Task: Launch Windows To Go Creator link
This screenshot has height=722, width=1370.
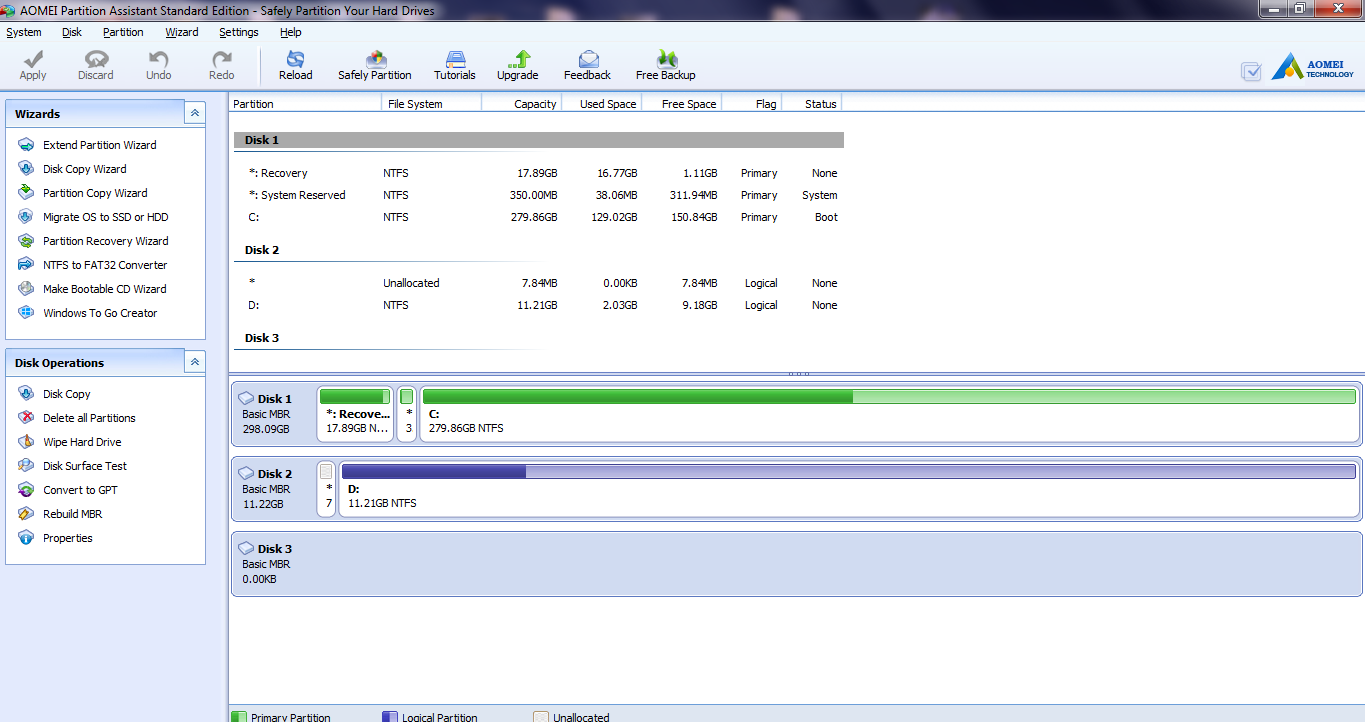Action: 100,313
